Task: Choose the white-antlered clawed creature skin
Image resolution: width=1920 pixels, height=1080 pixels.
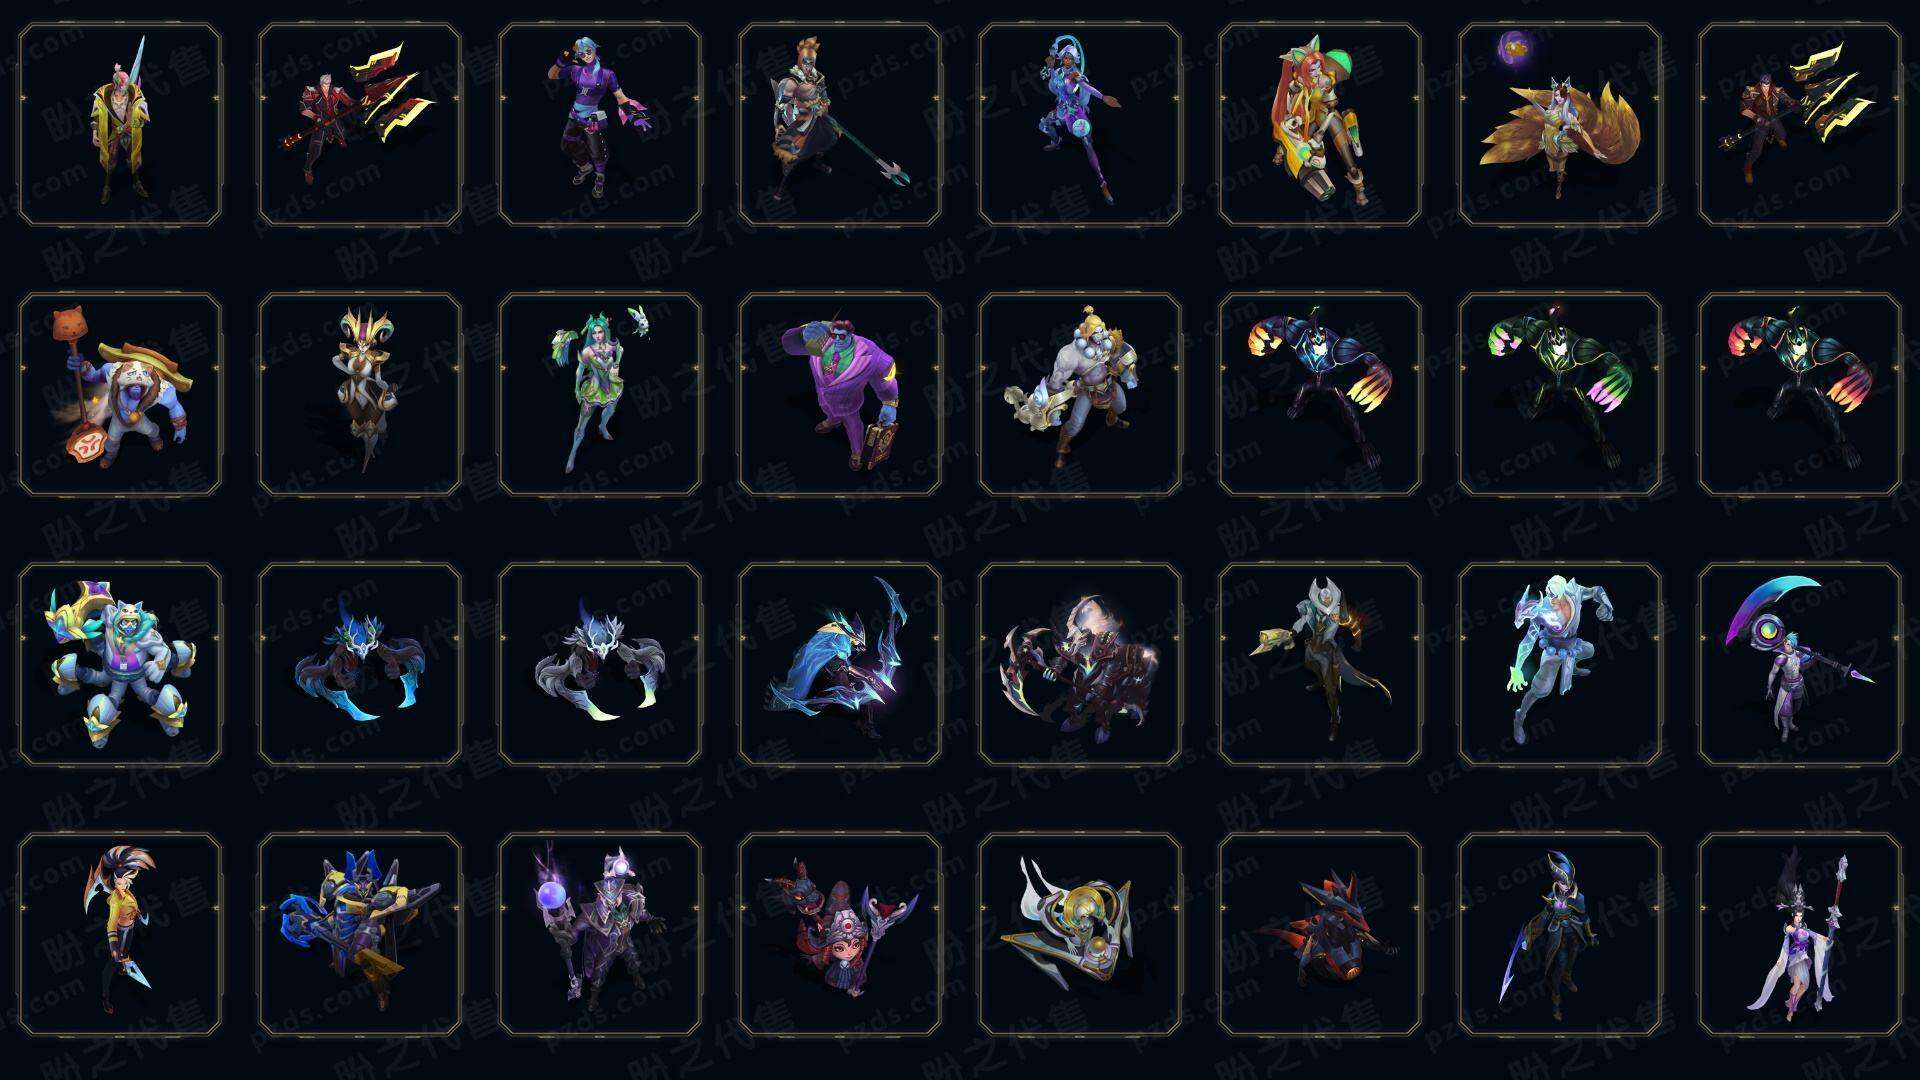Action: click(x=600, y=664)
